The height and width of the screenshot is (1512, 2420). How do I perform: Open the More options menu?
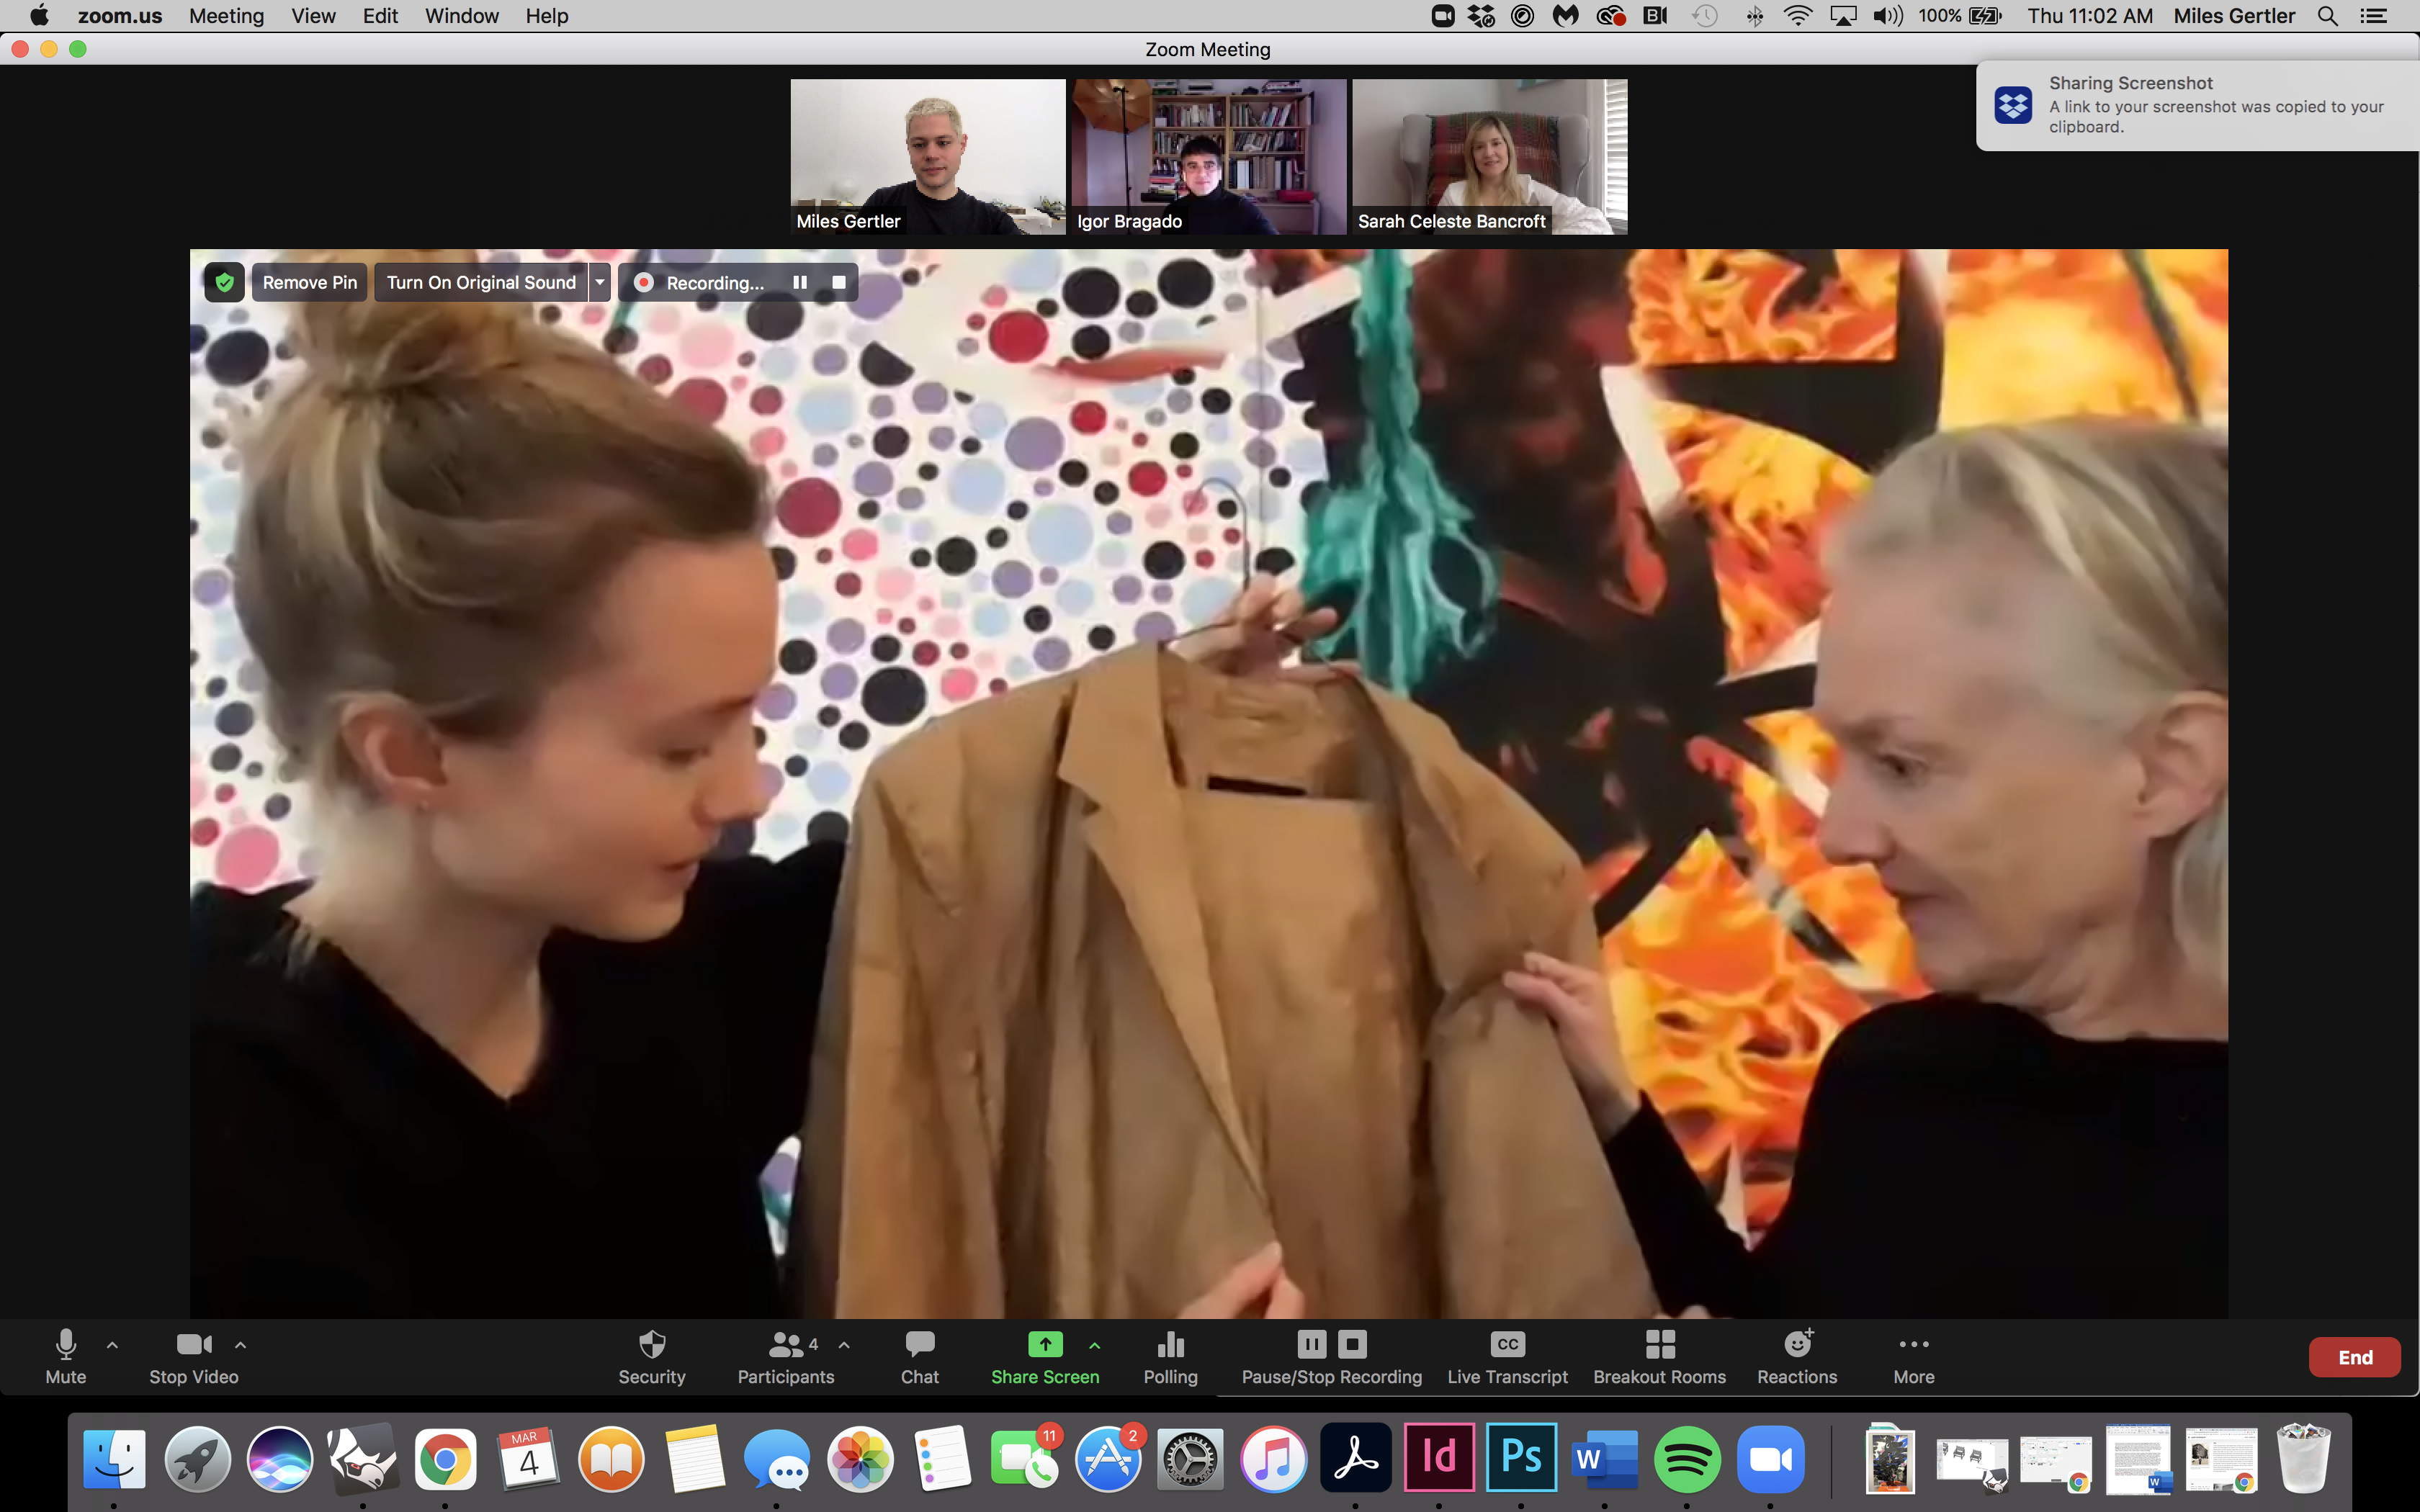tap(1914, 1356)
